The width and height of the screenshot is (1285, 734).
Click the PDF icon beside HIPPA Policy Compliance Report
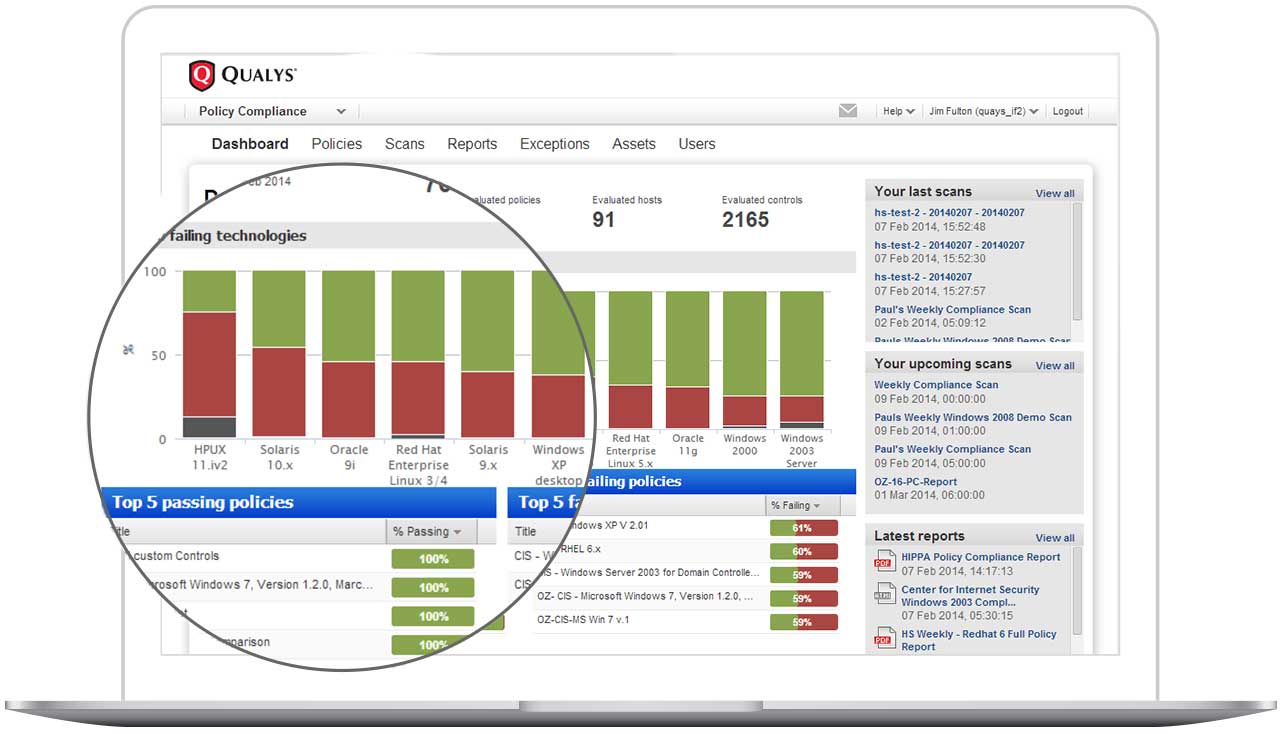point(884,562)
